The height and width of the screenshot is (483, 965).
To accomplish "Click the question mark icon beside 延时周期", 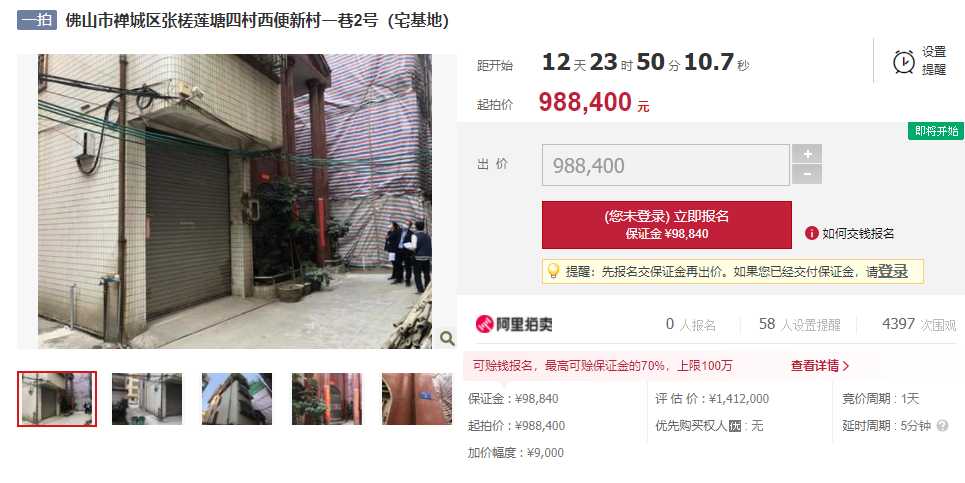I will tap(942, 426).
